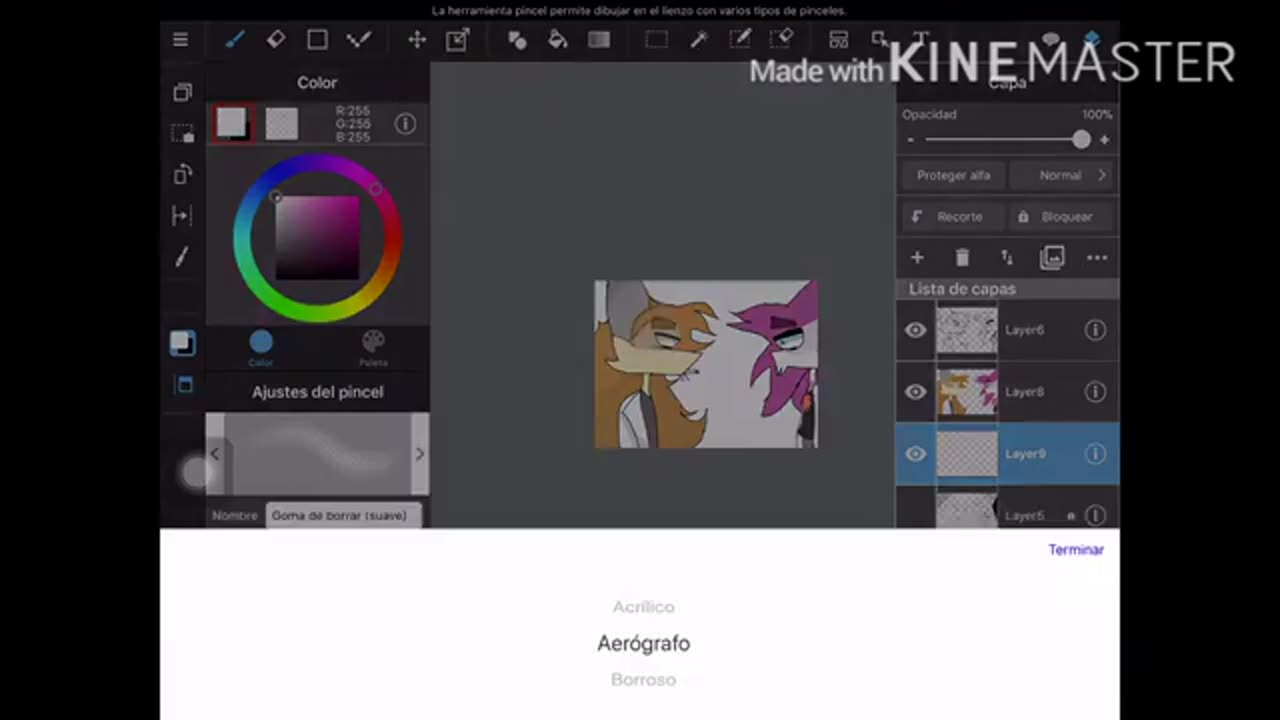The image size is (1280, 720).
Task: Tap the layer reorder arrows icon
Action: (1007, 258)
